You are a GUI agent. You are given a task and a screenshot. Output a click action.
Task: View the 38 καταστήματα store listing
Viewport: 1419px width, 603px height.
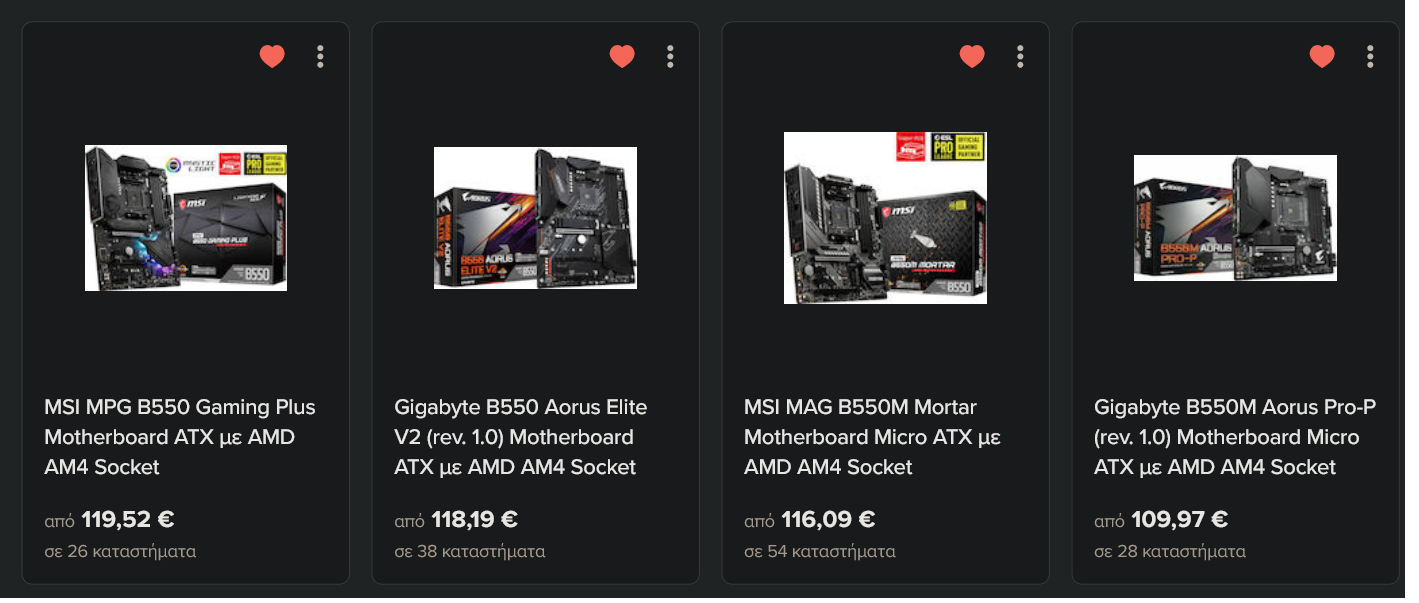point(470,551)
